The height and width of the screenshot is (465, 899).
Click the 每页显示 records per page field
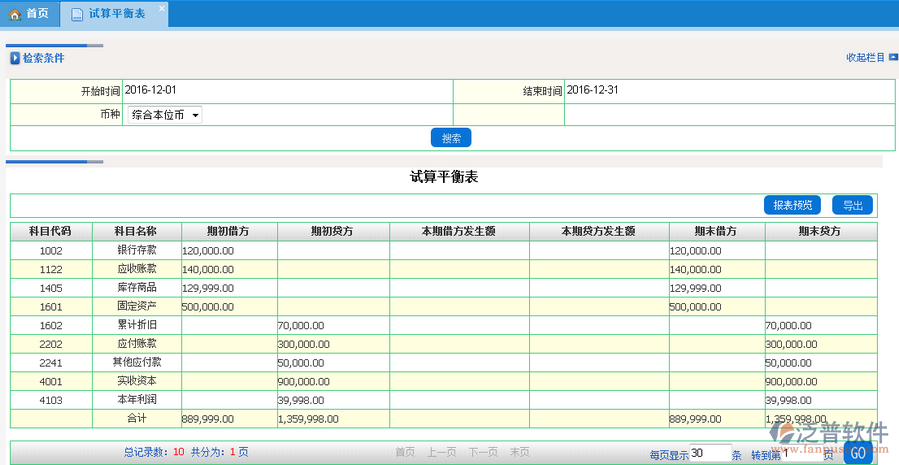pyautogui.click(x=708, y=453)
